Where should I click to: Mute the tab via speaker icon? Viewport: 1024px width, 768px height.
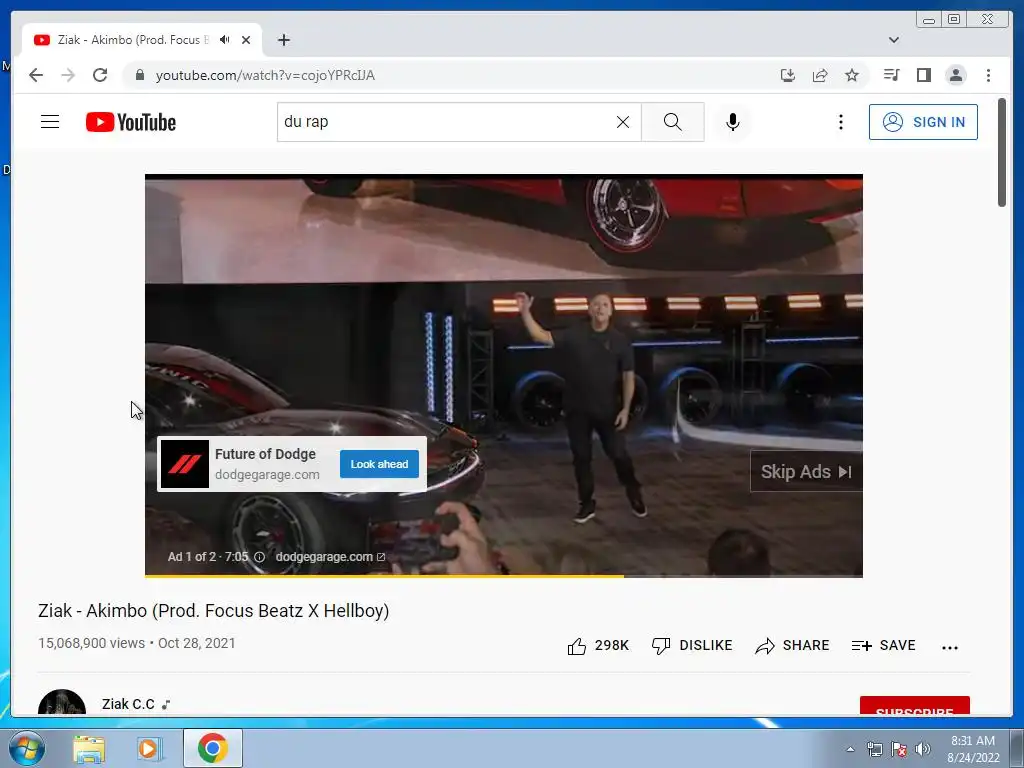point(225,40)
